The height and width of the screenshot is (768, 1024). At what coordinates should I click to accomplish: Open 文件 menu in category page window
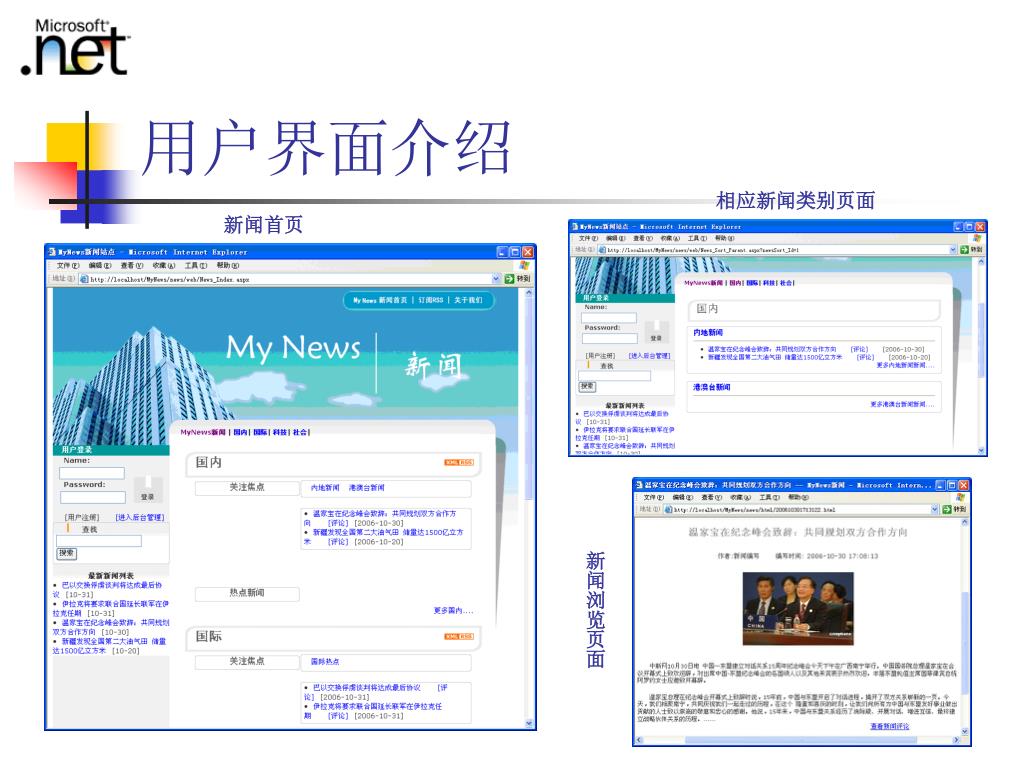588,238
